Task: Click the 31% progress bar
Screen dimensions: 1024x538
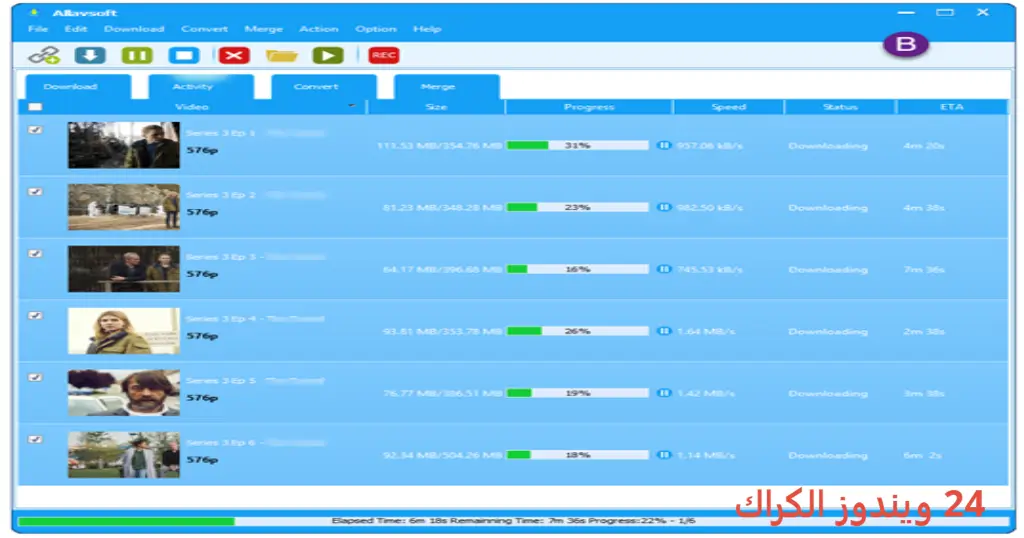Action: point(578,145)
